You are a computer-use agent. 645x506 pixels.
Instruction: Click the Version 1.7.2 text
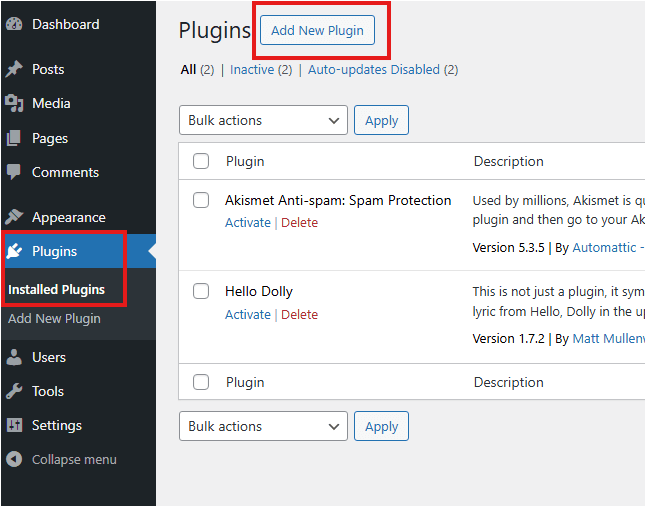tap(508, 339)
